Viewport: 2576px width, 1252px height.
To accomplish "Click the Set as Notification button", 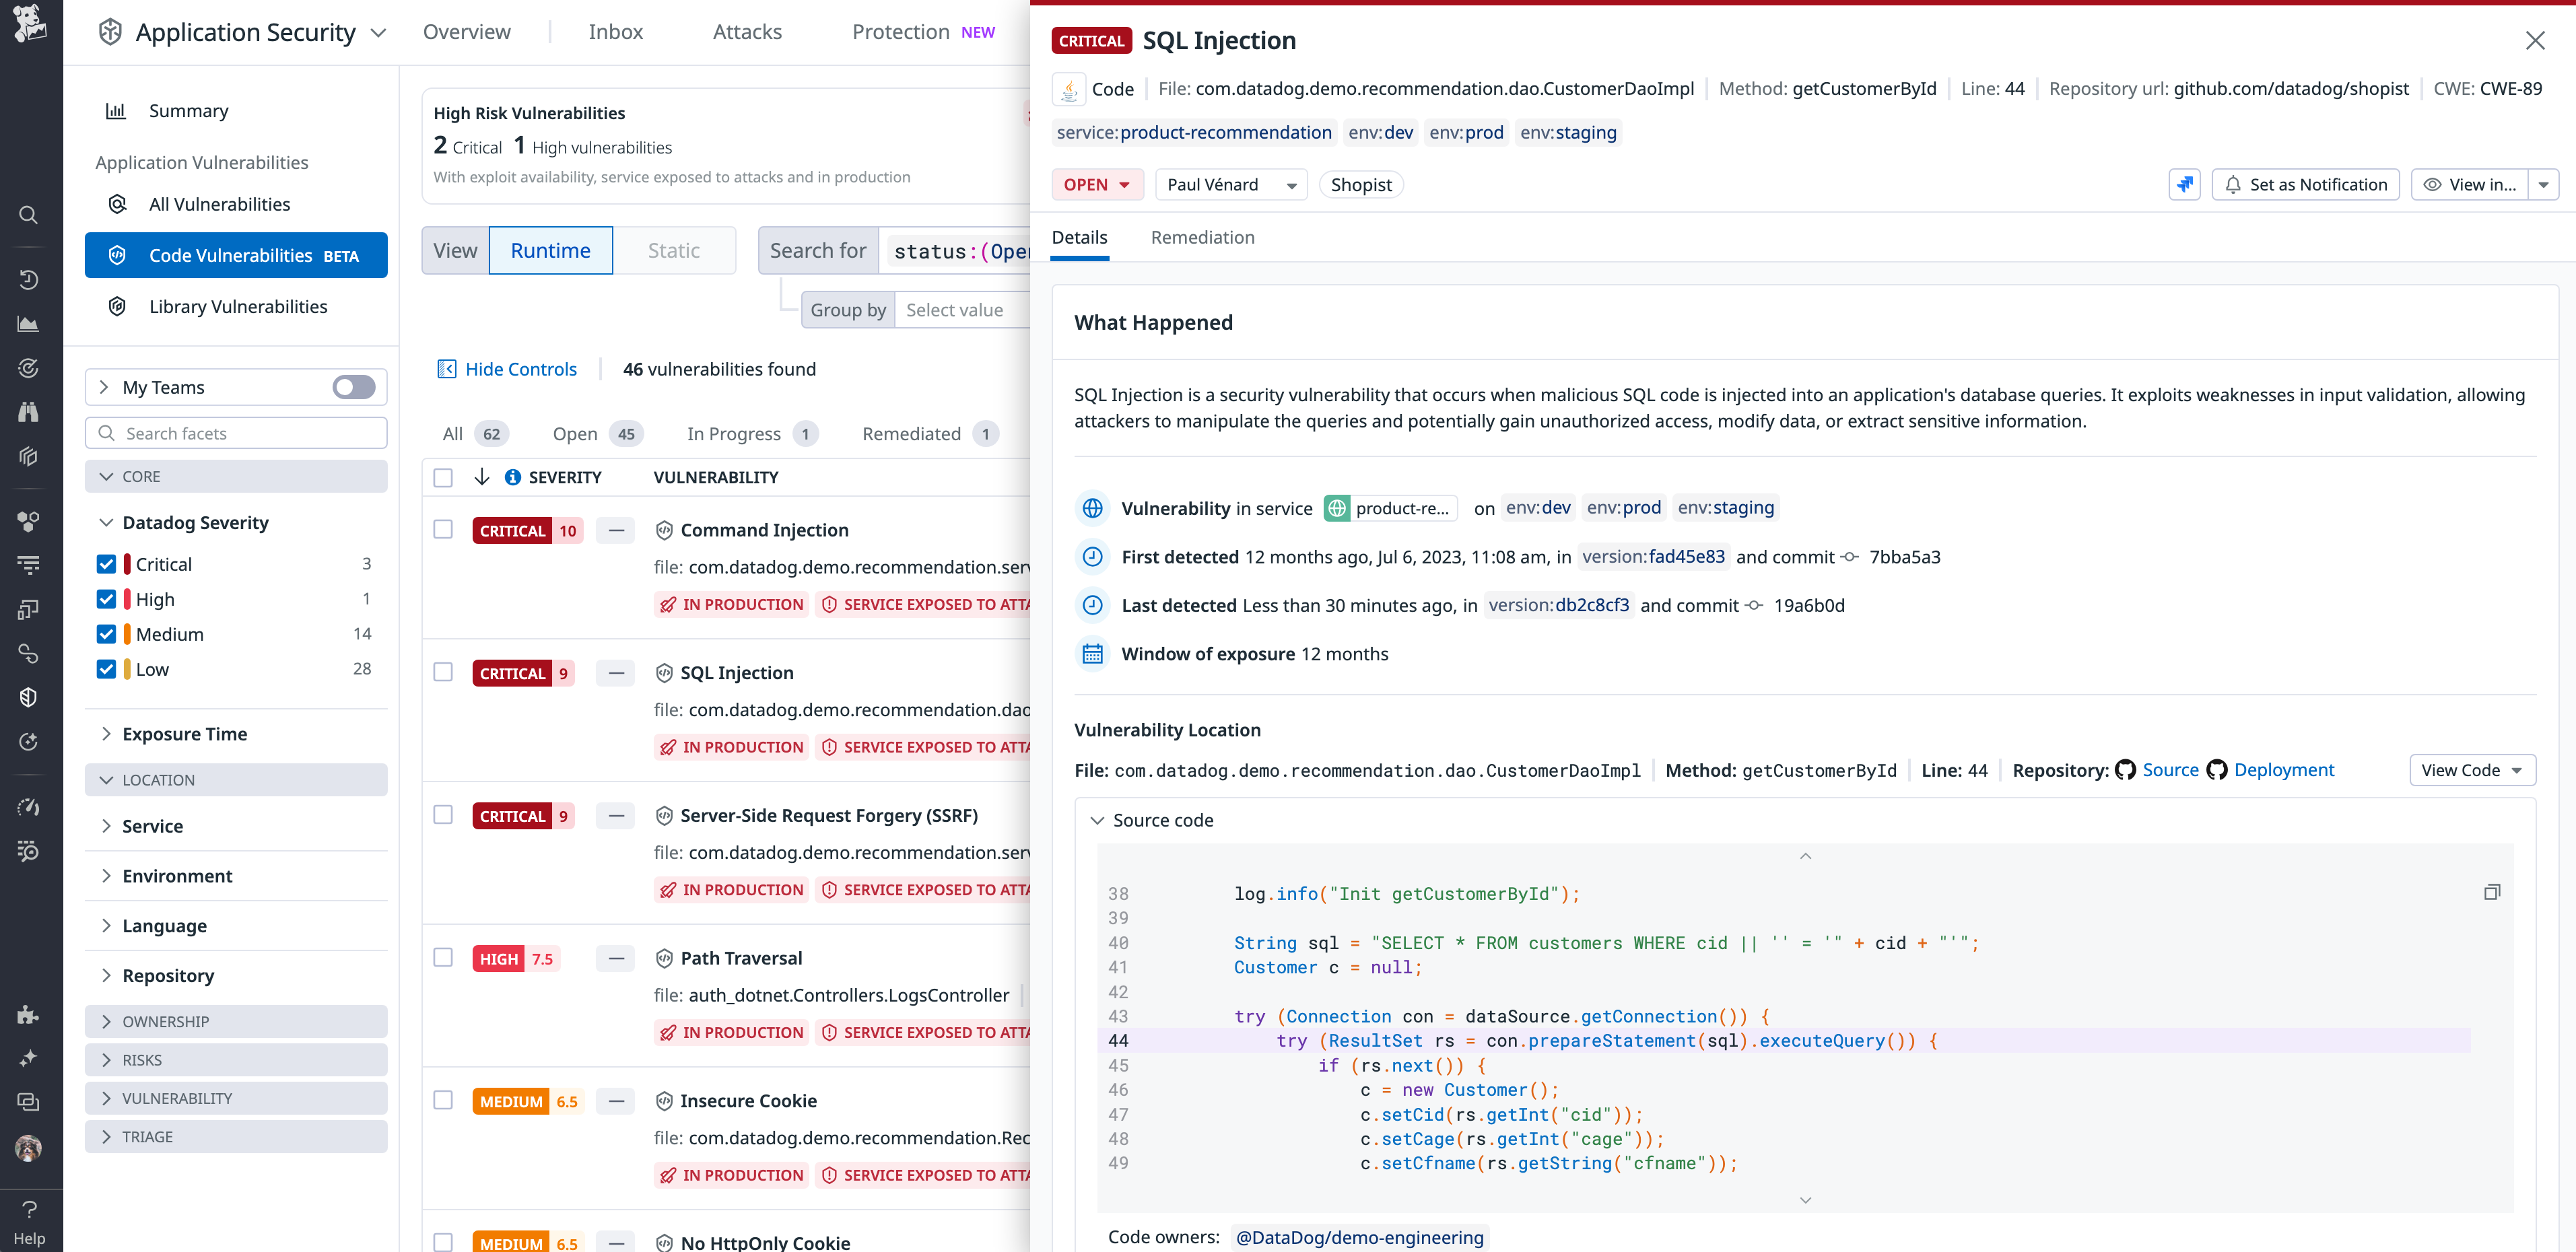I will tap(2306, 184).
